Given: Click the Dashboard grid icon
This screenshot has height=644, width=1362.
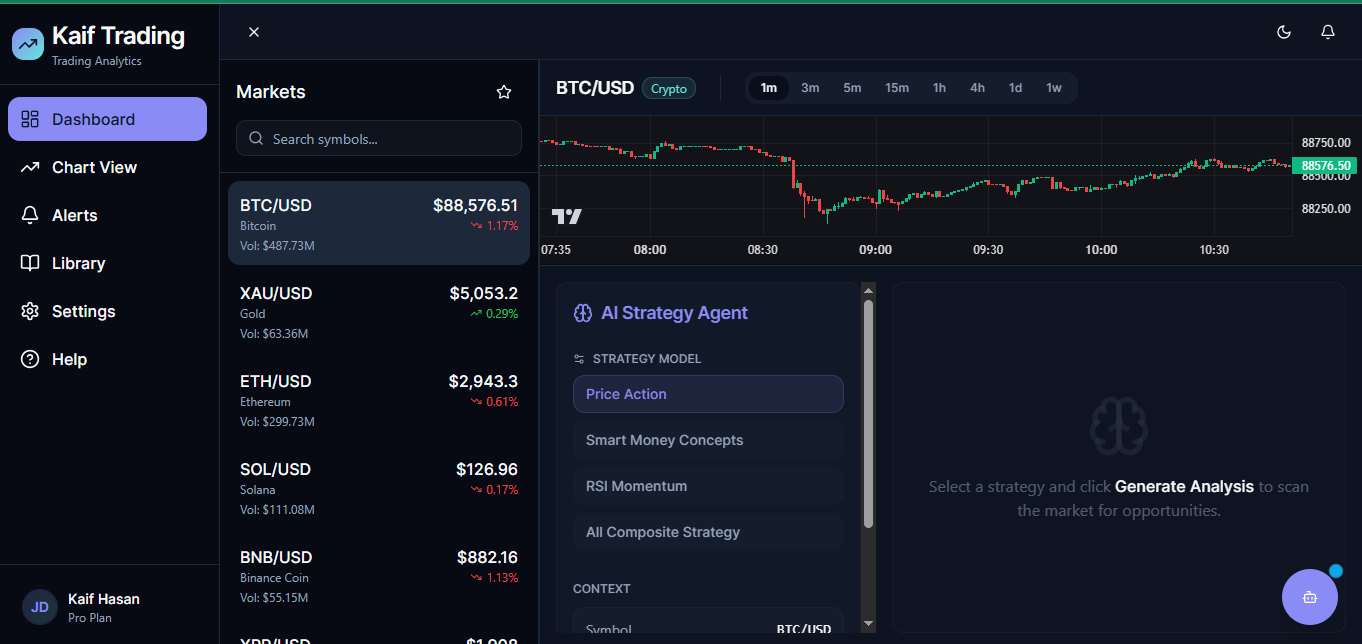Looking at the screenshot, I should [x=30, y=119].
